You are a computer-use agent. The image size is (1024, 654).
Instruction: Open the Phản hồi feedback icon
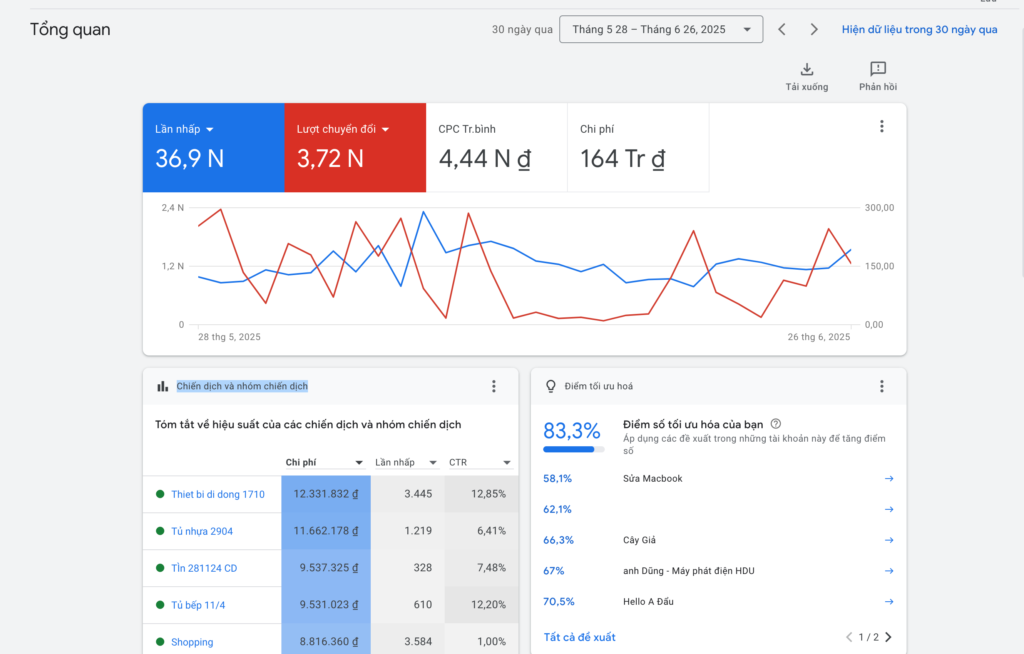(x=878, y=69)
